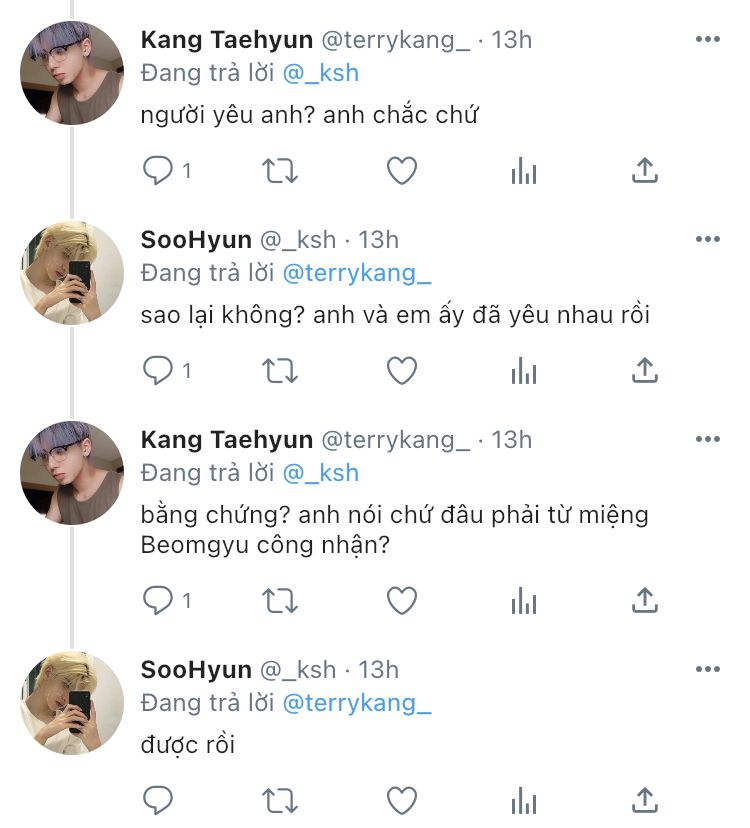View analytics of Taehyun's 'bằng chứng?' tweet
The height and width of the screenshot is (828, 750).
click(x=524, y=601)
